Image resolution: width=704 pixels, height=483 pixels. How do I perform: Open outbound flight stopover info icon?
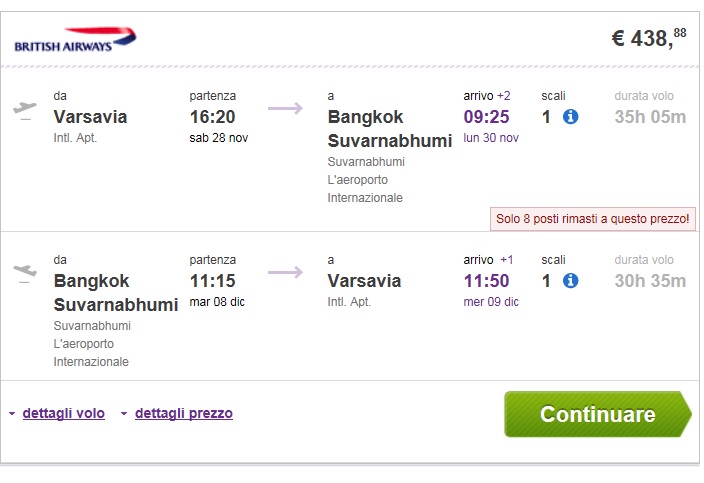coord(570,117)
